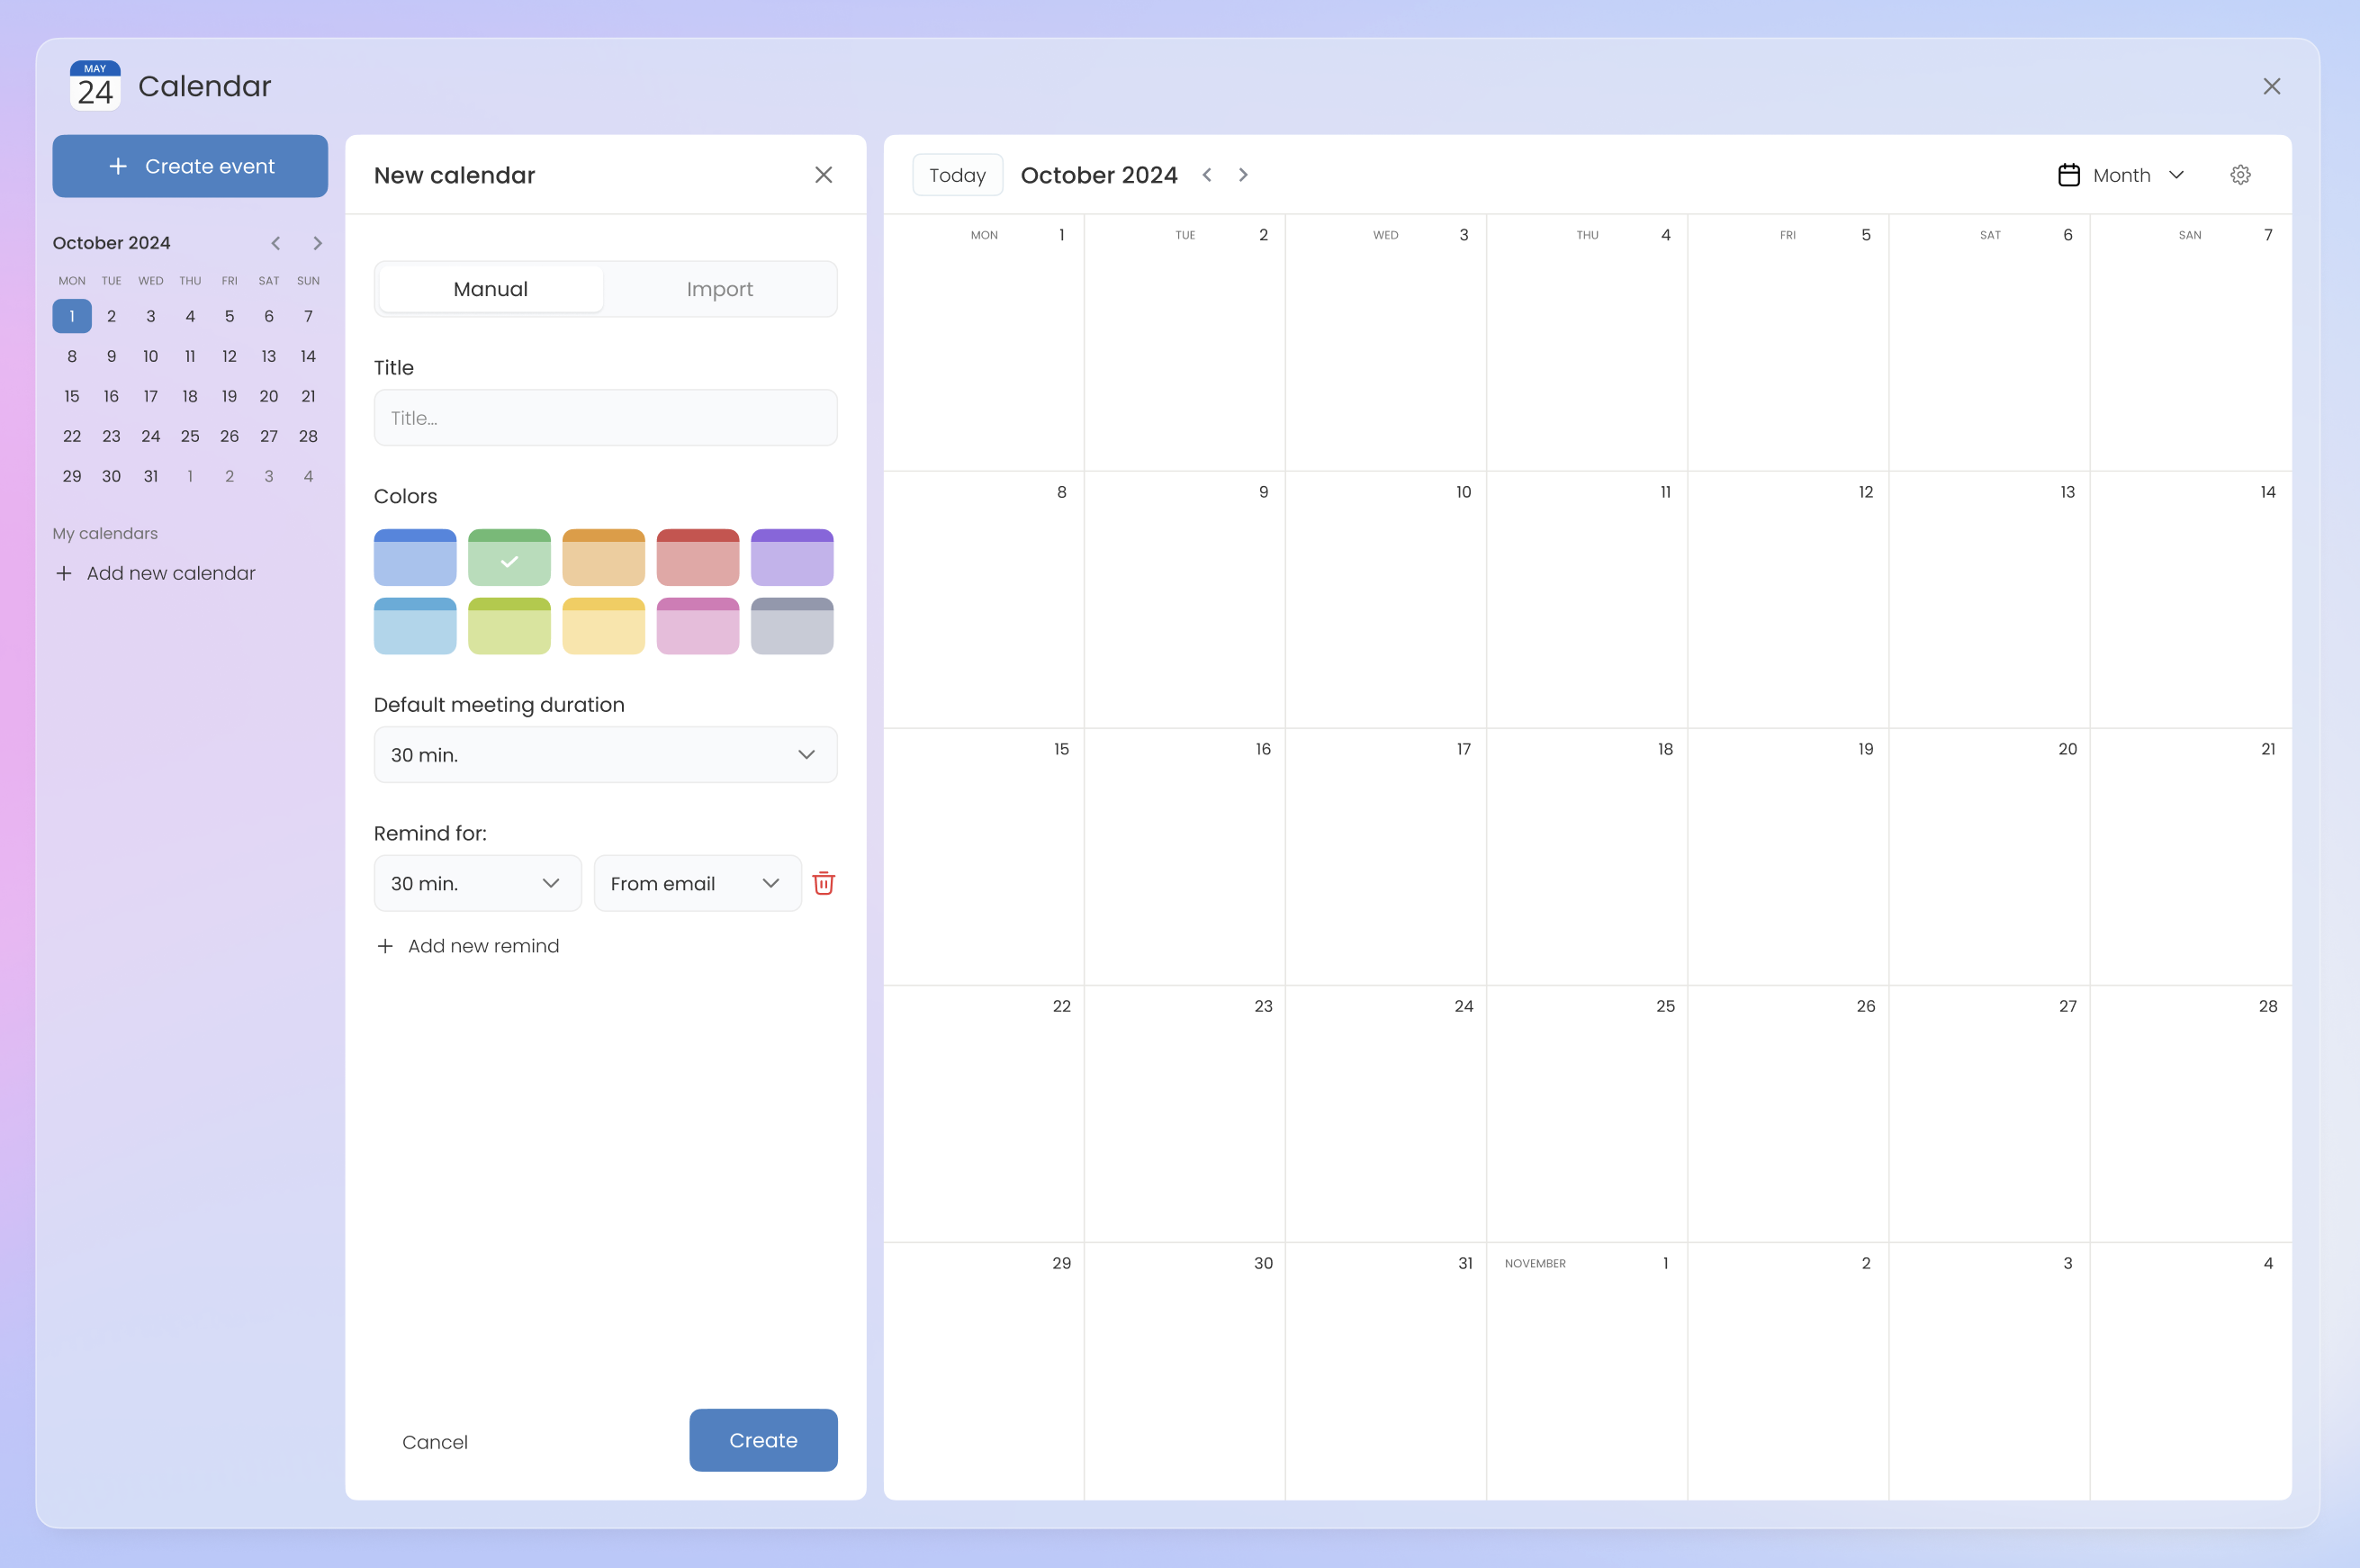Click the October 2024 main header text

1099,175
